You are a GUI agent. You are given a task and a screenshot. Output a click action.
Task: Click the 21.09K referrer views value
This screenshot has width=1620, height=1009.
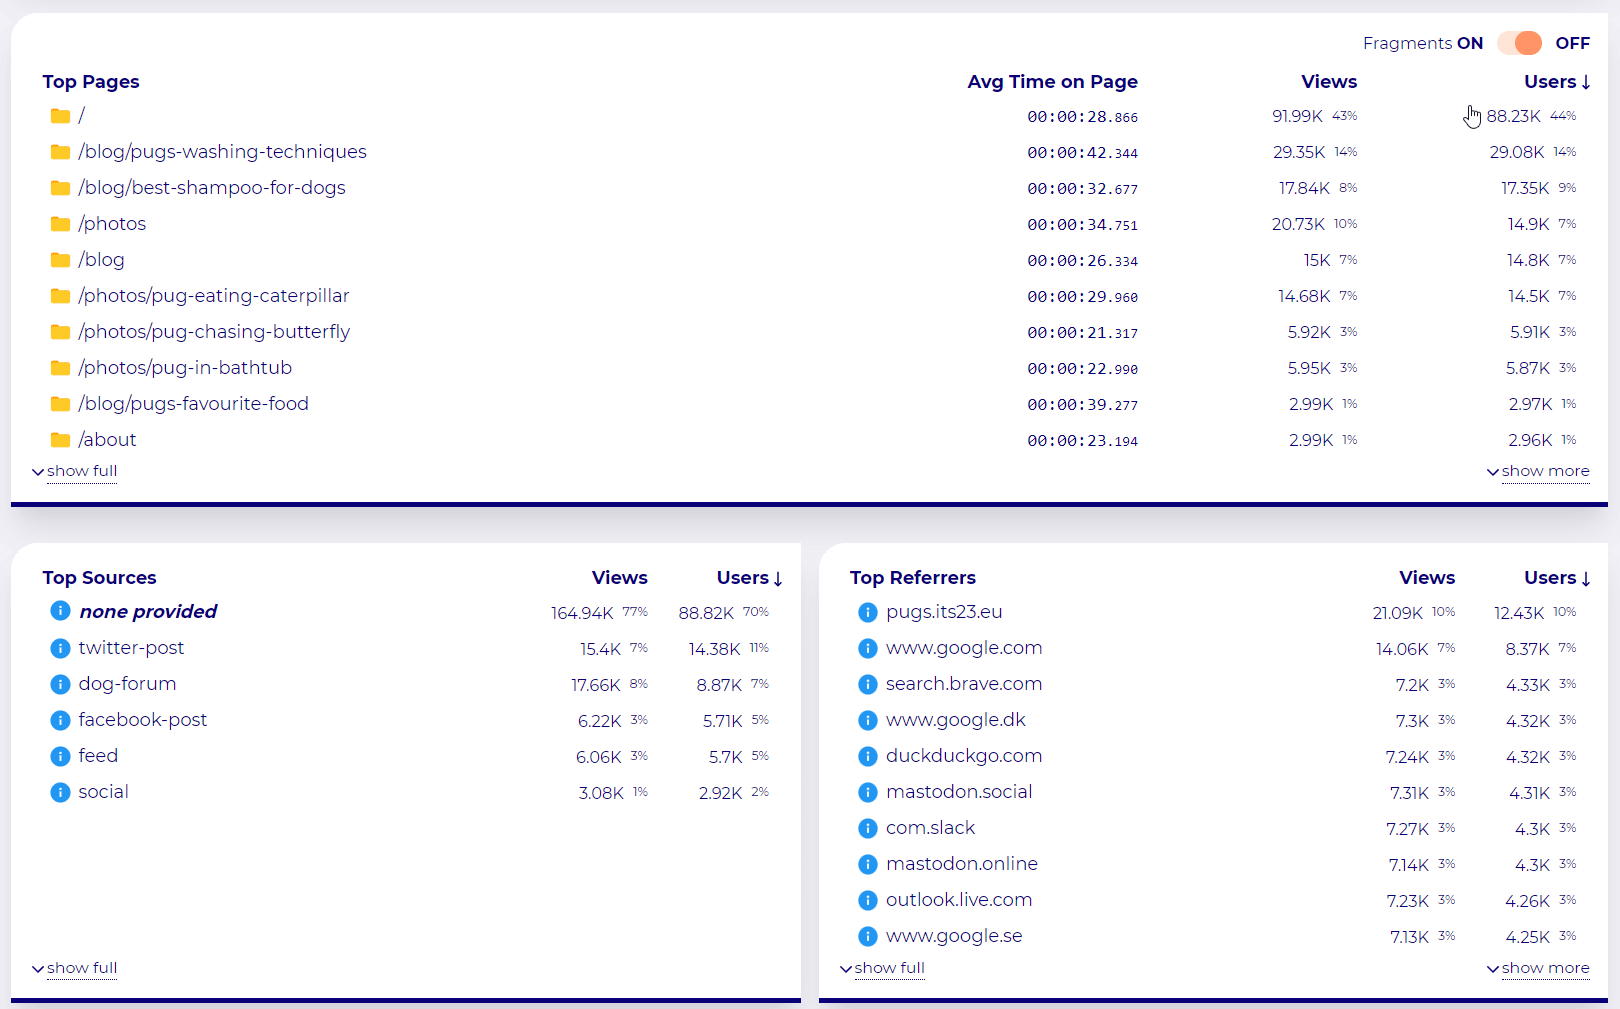tap(1397, 613)
